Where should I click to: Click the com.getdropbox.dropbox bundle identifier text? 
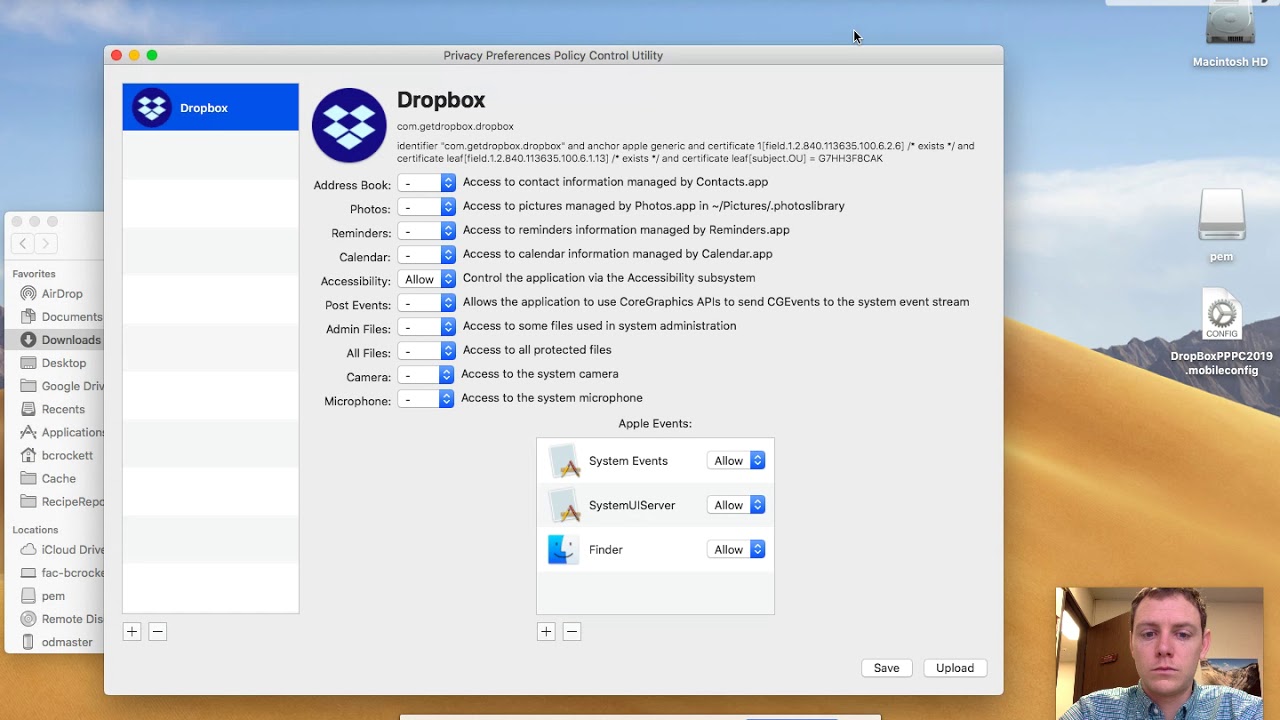pos(455,126)
